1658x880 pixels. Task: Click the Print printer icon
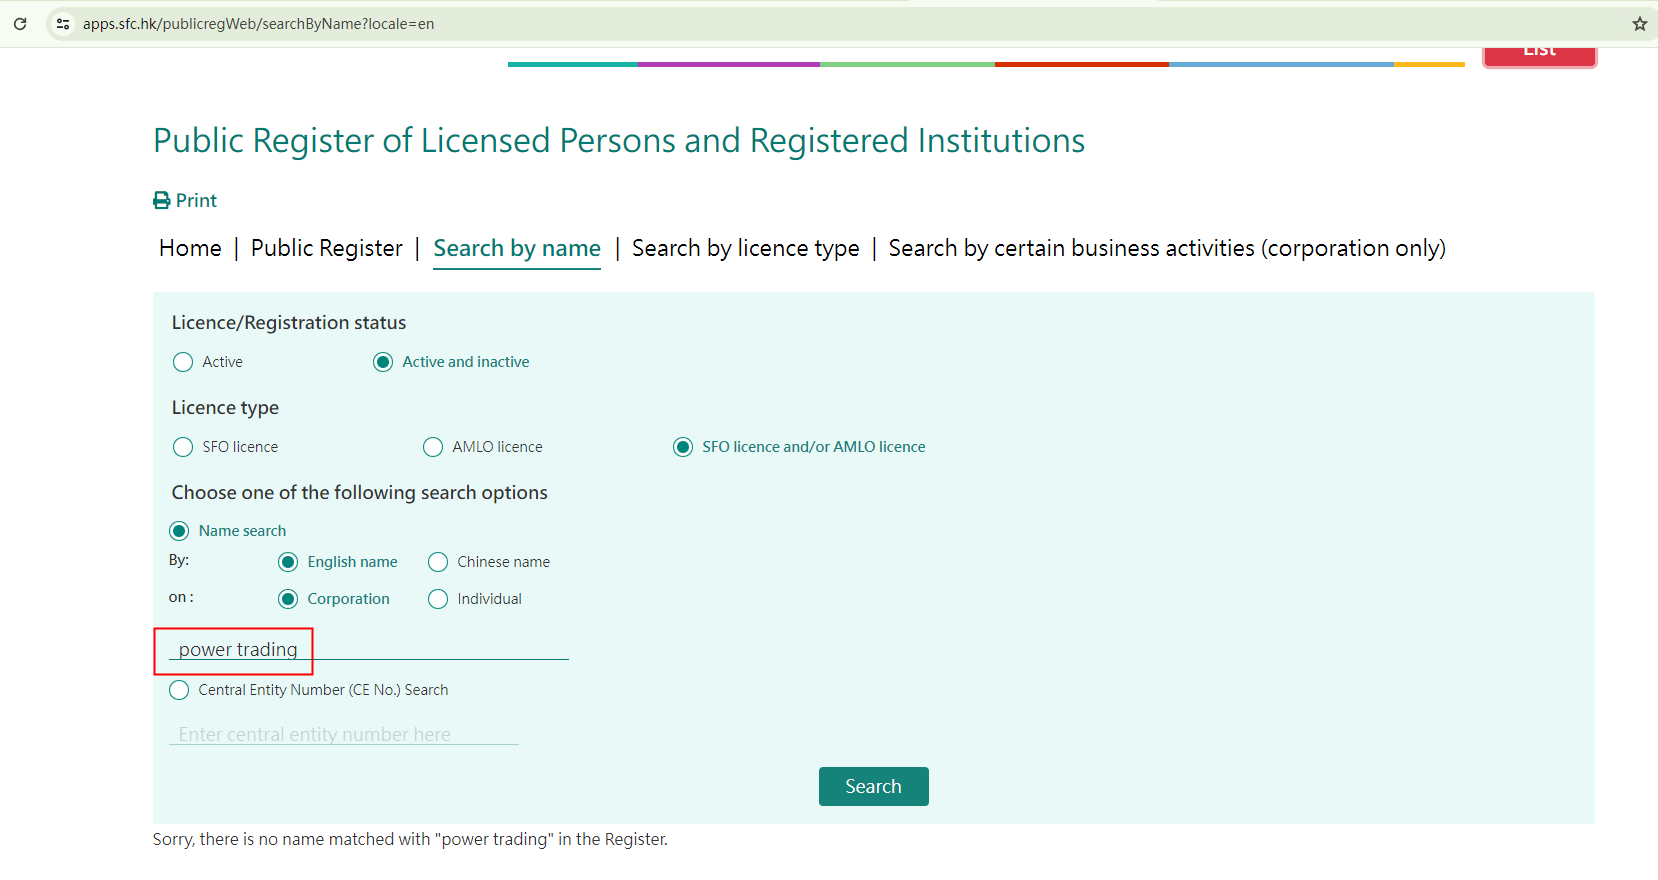pyautogui.click(x=162, y=201)
